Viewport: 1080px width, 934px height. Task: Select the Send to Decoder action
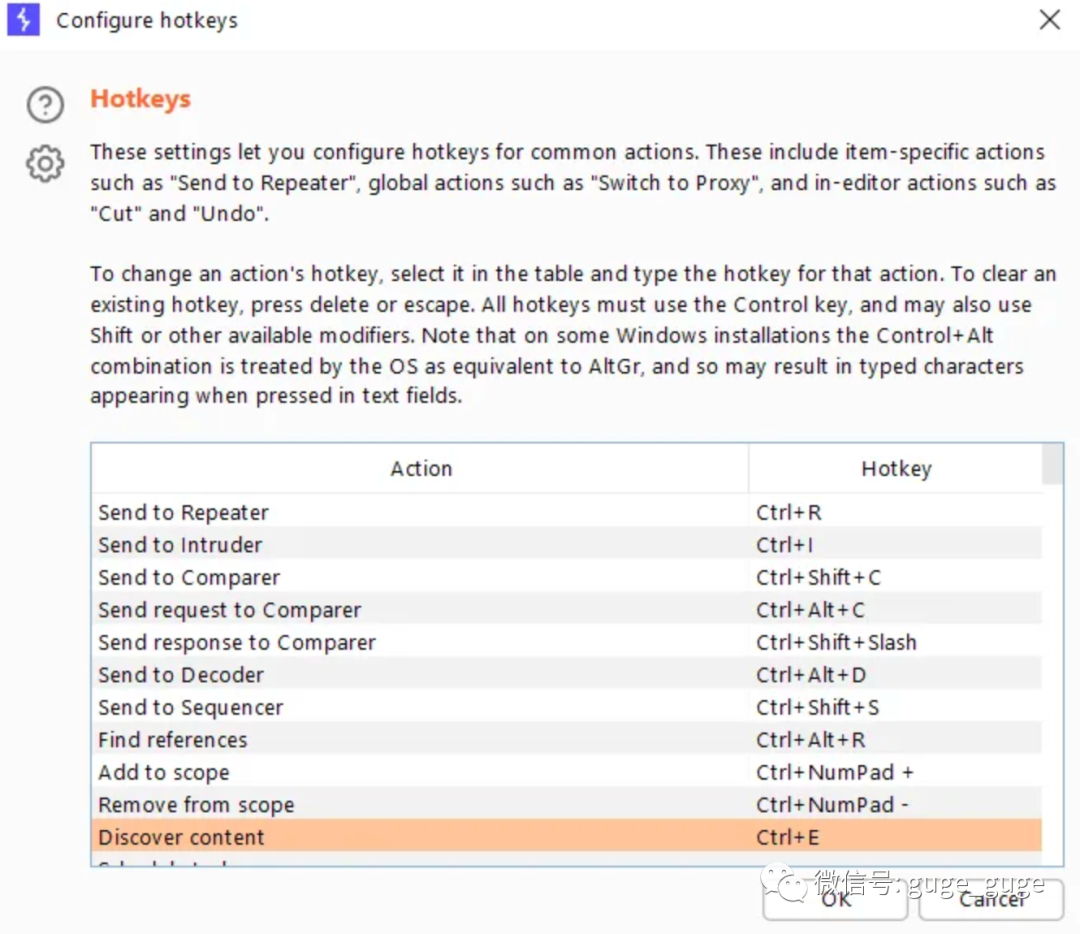[419, 674]
